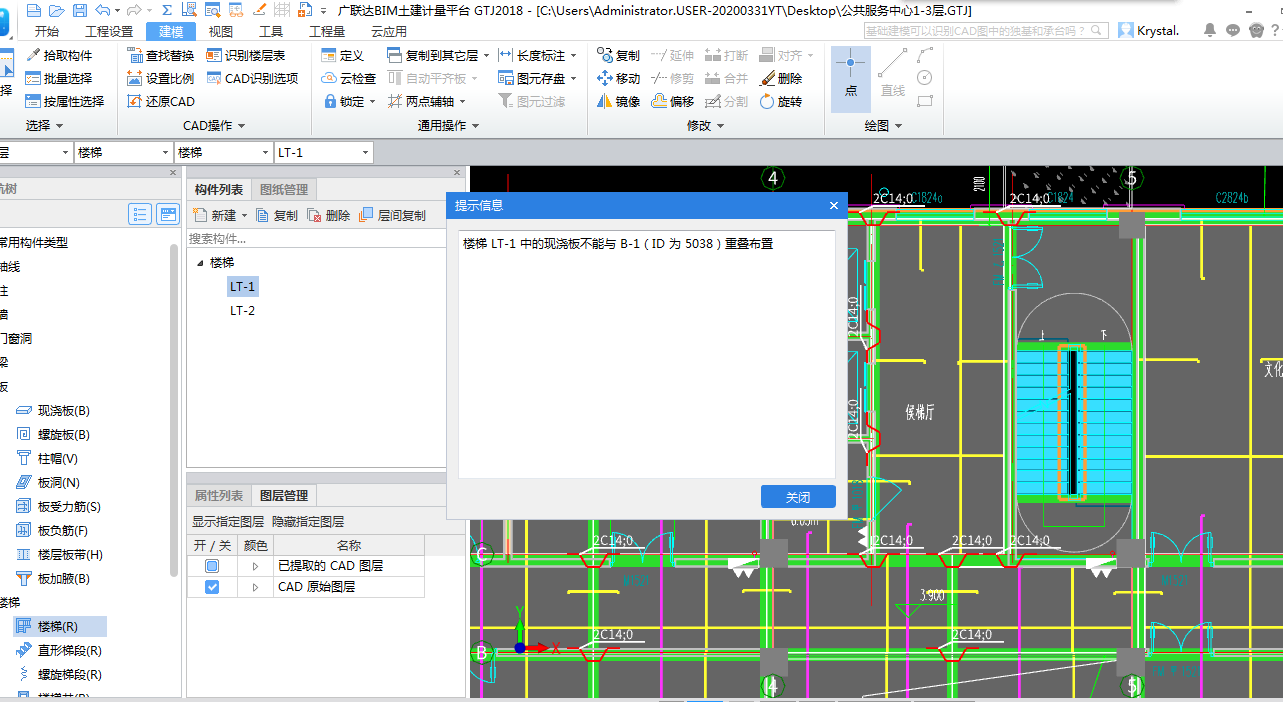Select the circle drawing tool

pyautogui.click(x=925, y=78)
